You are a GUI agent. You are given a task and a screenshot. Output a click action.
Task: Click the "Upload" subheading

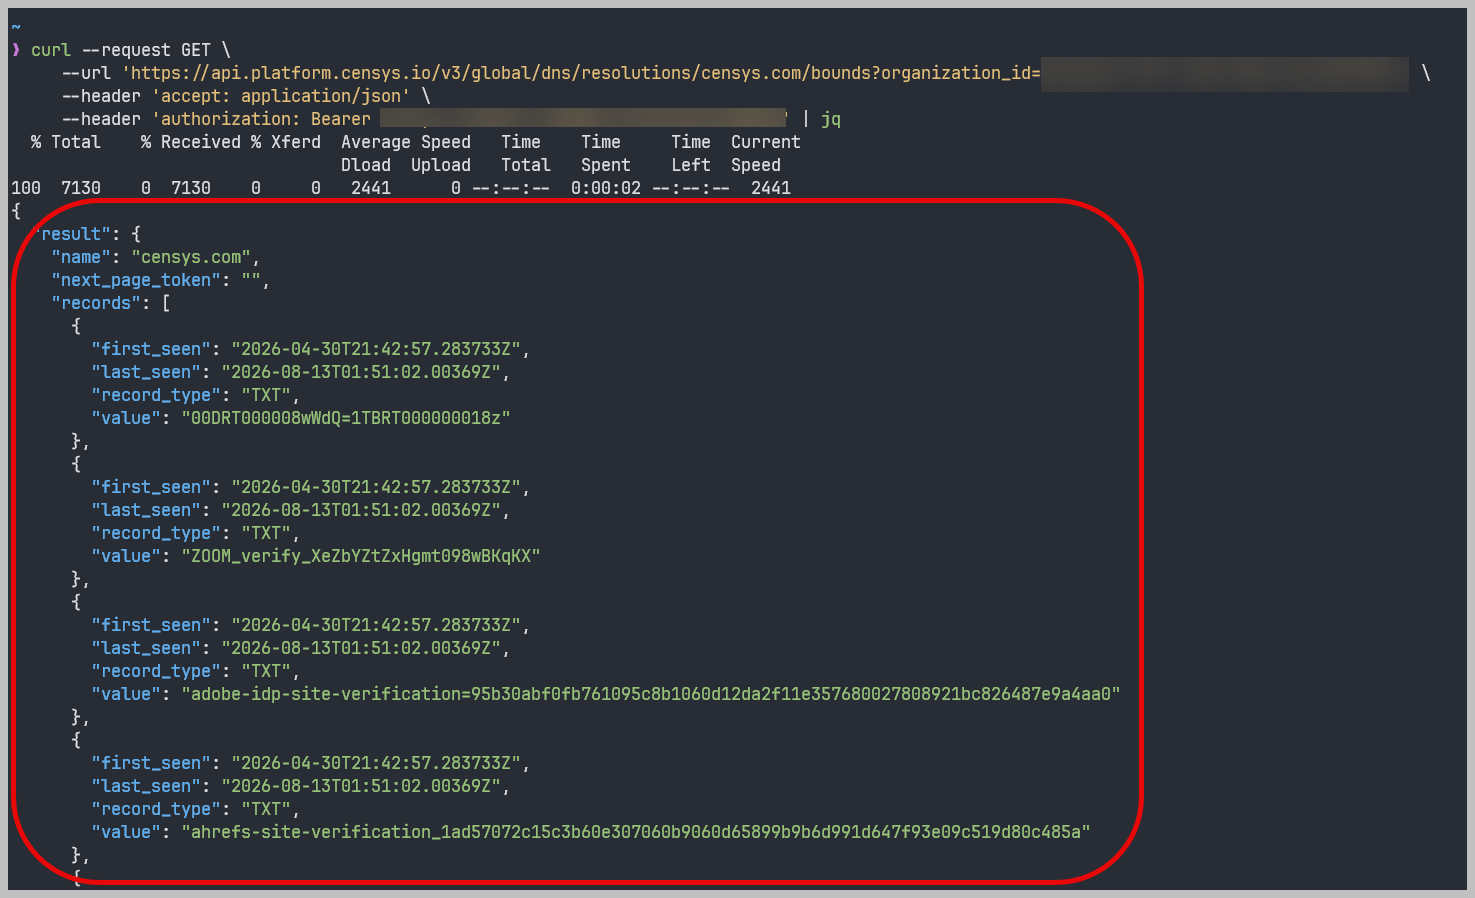point(441,165)
